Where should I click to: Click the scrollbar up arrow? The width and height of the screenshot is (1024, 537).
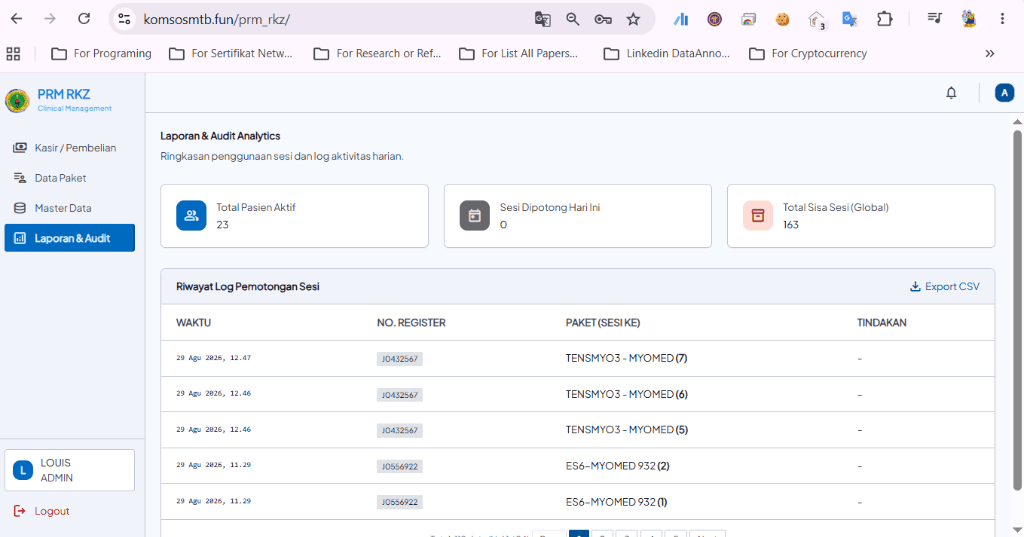1017,122
